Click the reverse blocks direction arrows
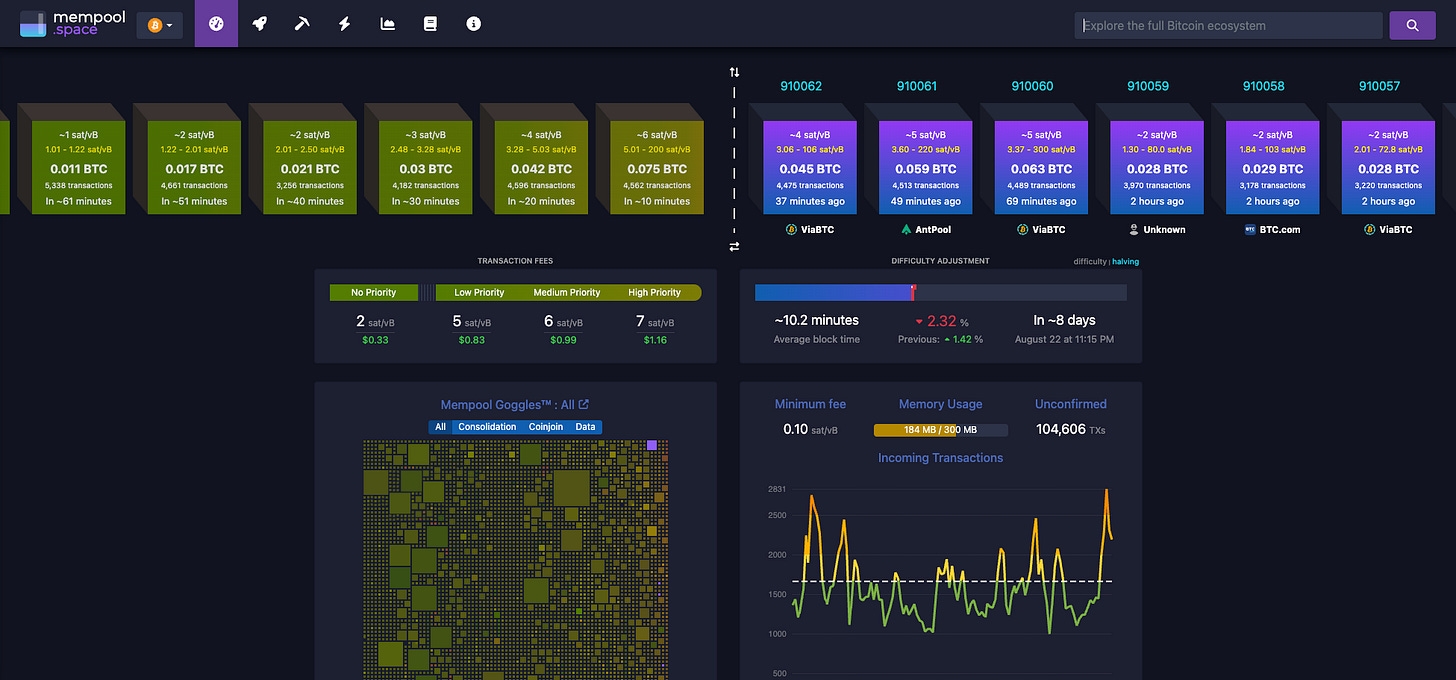 733,245
